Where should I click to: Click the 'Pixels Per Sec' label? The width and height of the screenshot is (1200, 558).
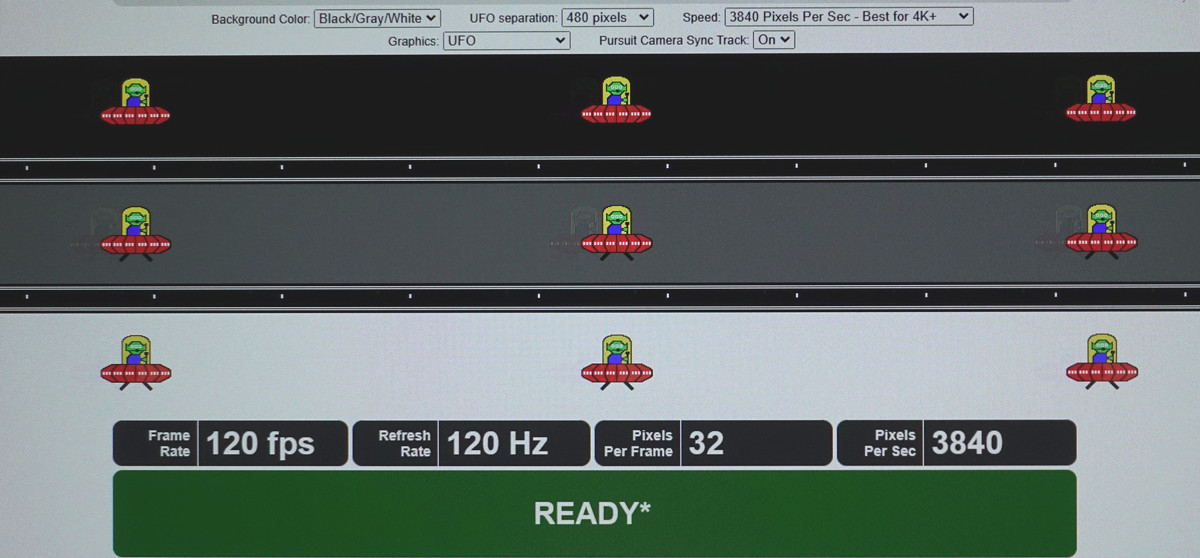click(889, 443)
